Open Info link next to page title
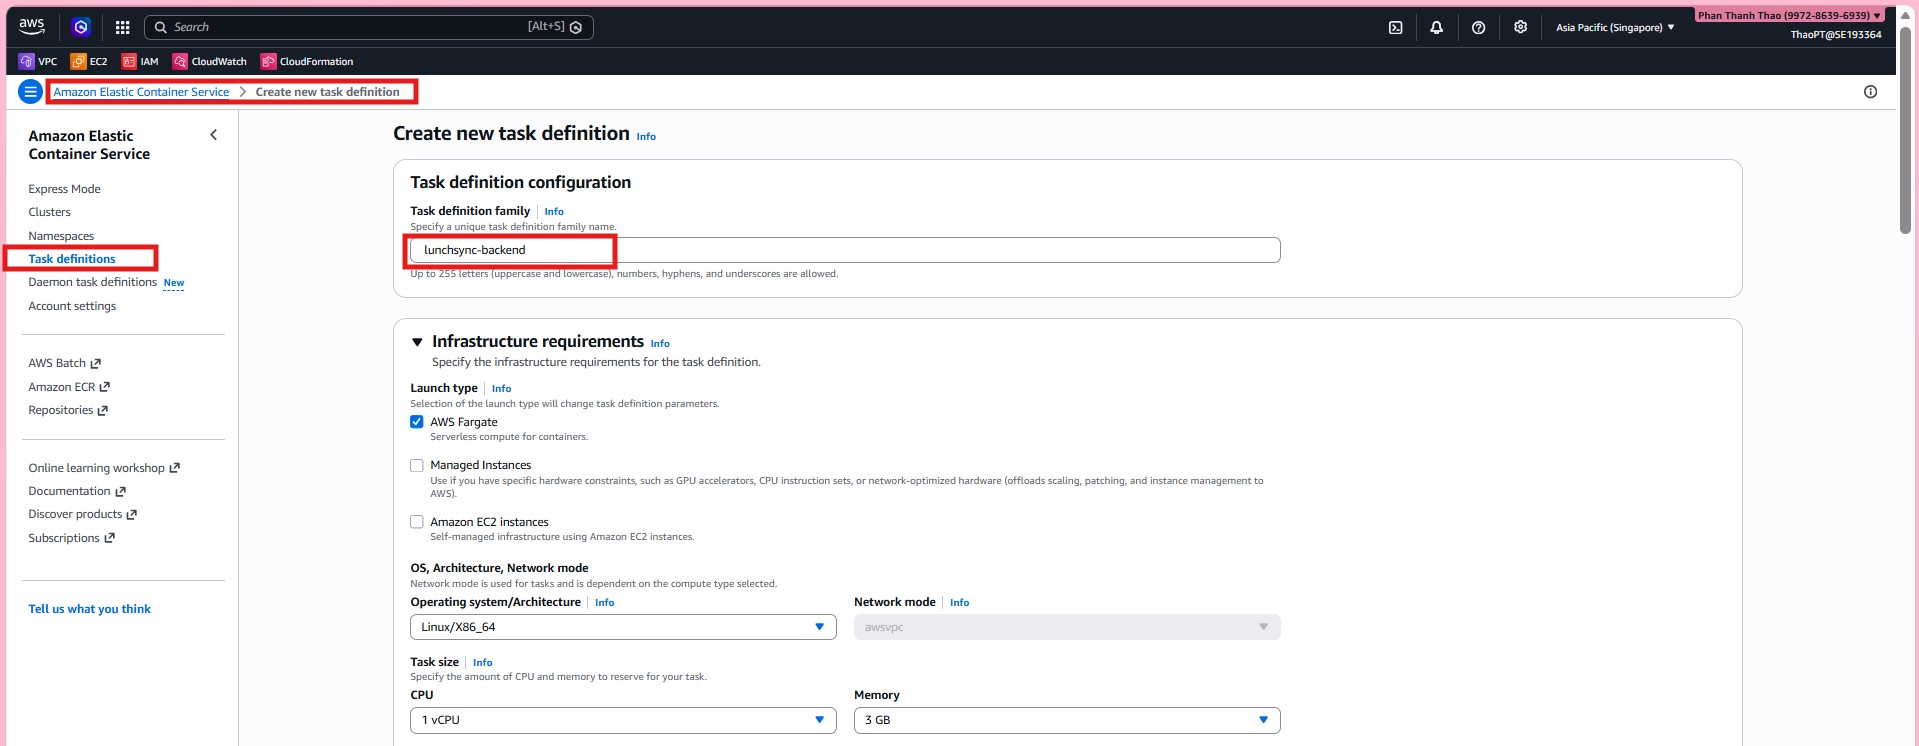This screenshot has width=1919, height=746. pyautogui.click(x=646, y=137)
